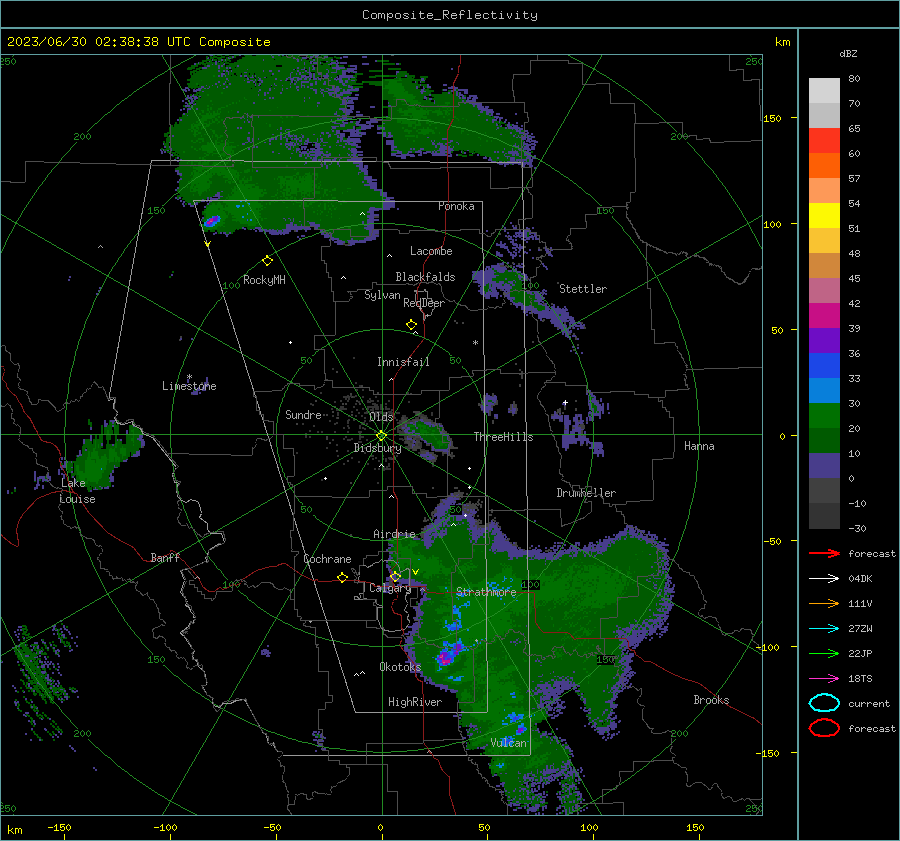
Task: Click the Innisfail city label
Action: [x=403, y=362]
